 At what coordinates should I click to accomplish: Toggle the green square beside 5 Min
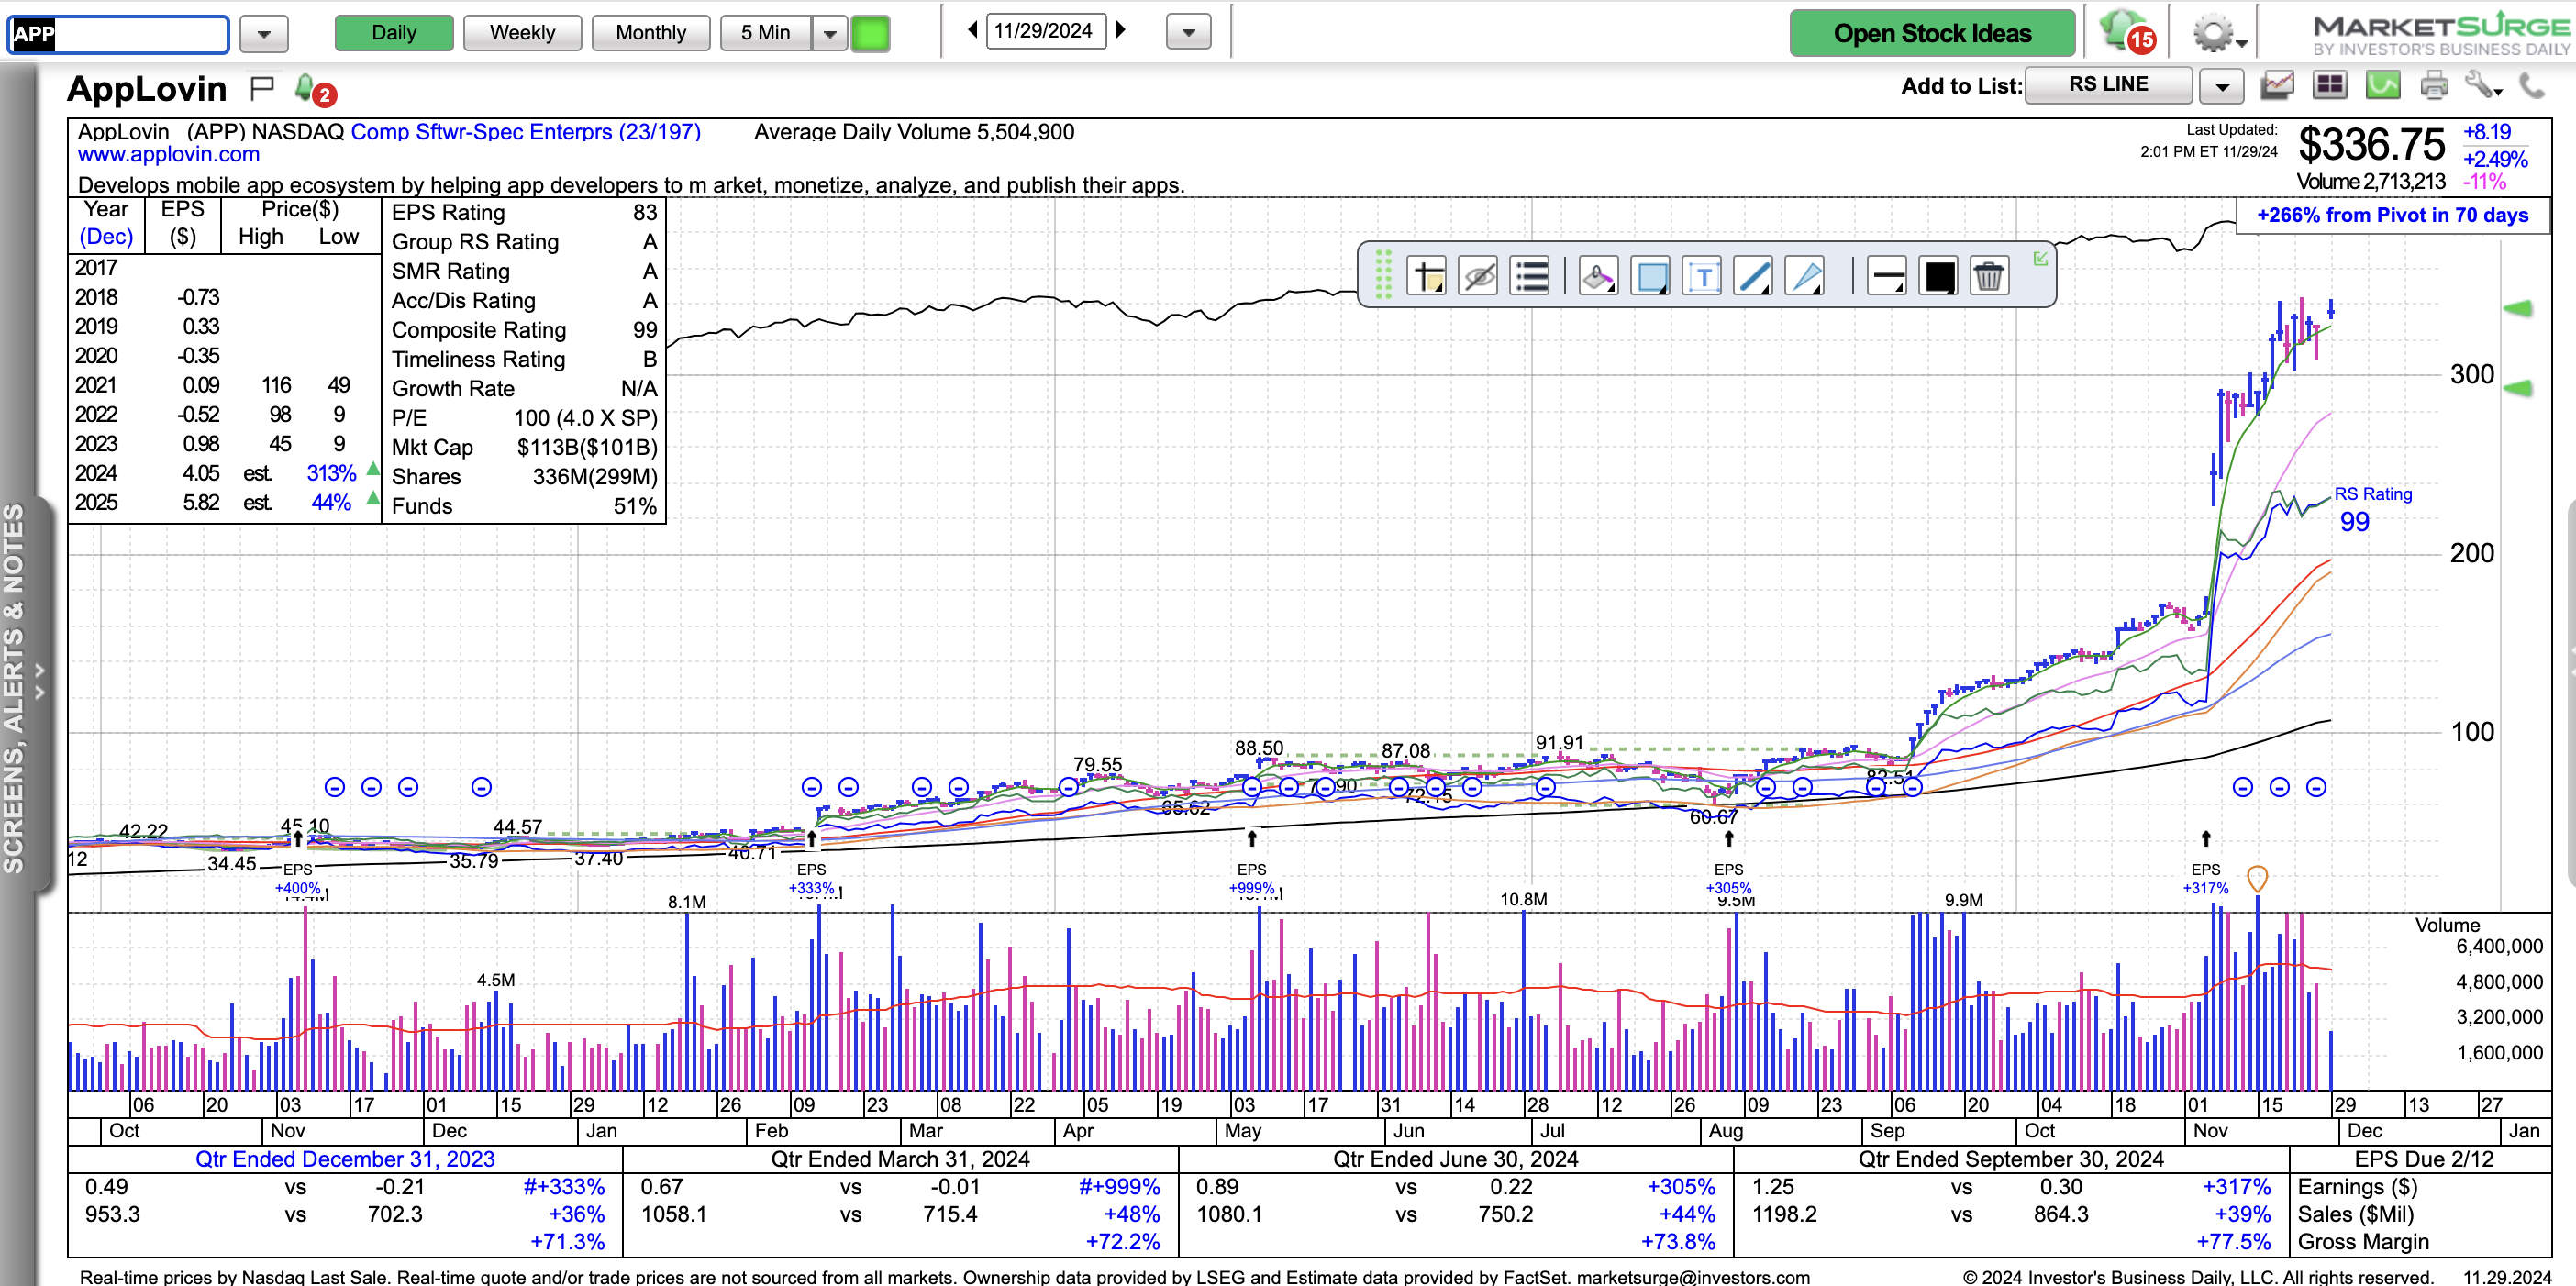pyautogui.click(x=869, y=33)
